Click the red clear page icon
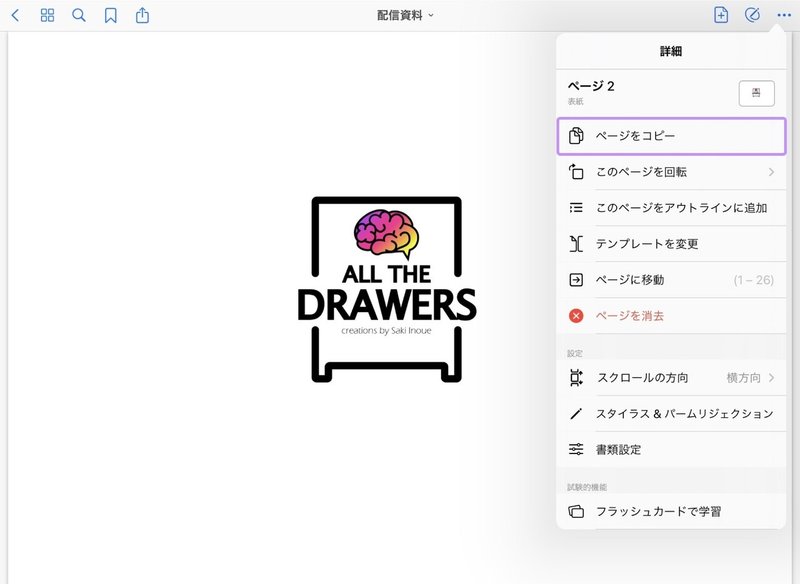Screen dimensions: 800x584 click(x=576, y=316)
